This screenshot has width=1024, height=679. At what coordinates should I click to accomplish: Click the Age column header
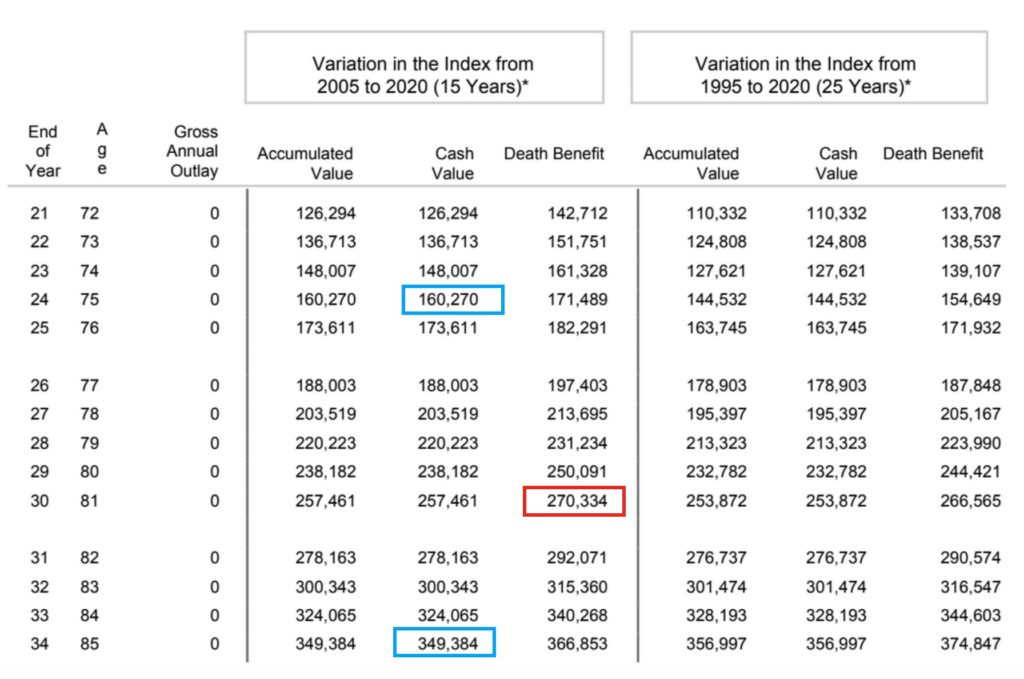click(x=101, y=150)
